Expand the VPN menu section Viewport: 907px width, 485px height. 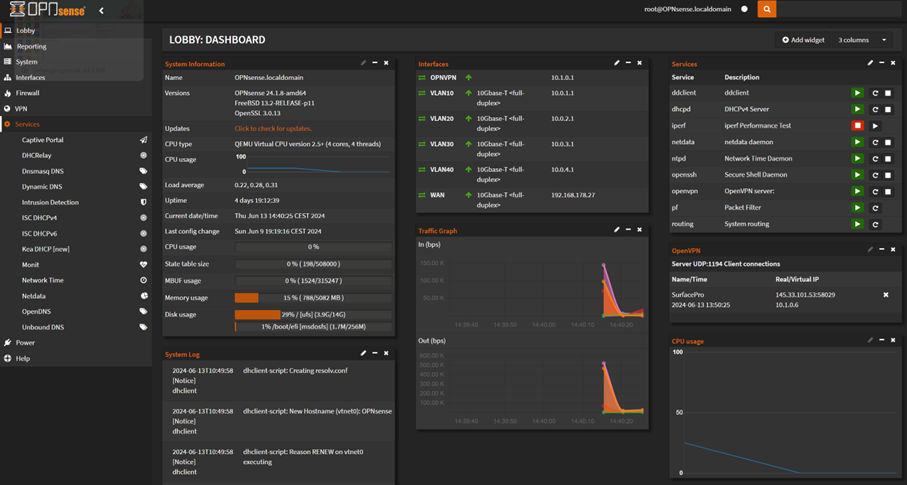21,108
